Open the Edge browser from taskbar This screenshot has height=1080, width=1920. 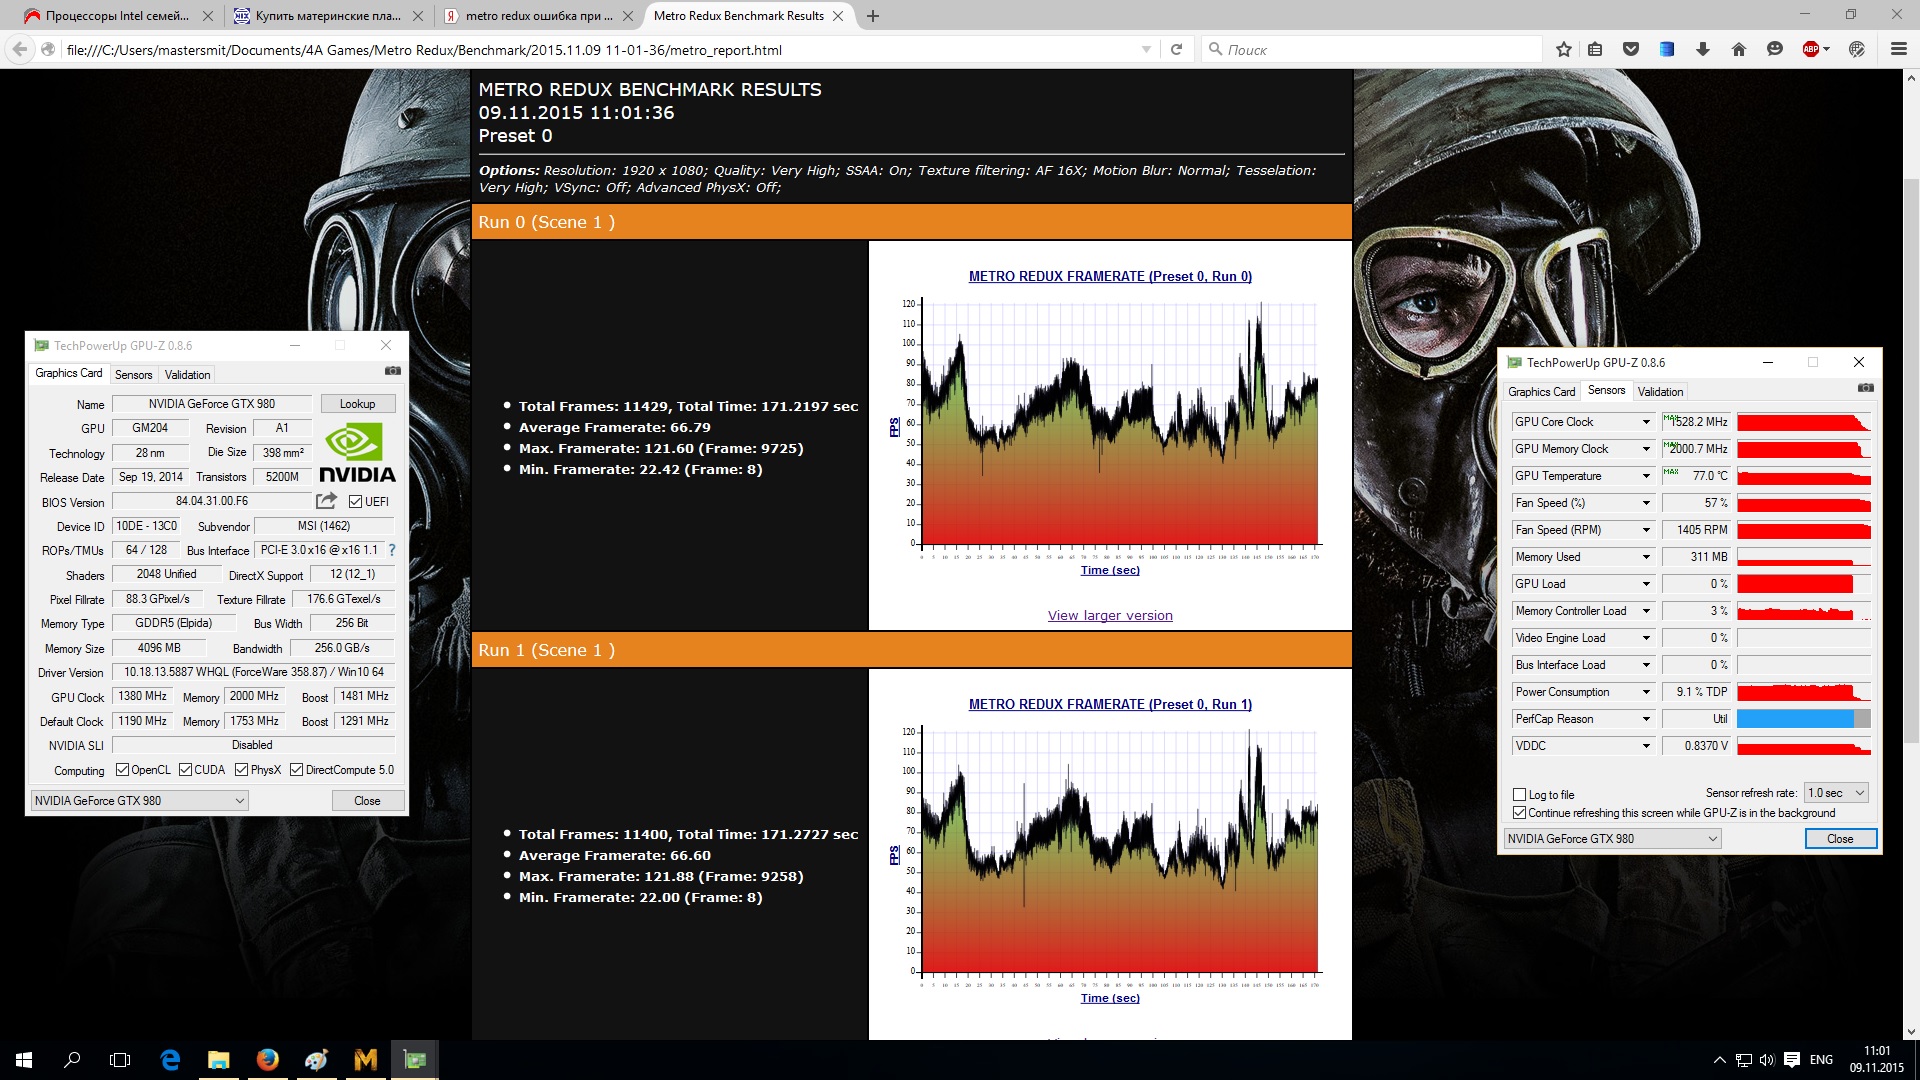coord(170,1059)
